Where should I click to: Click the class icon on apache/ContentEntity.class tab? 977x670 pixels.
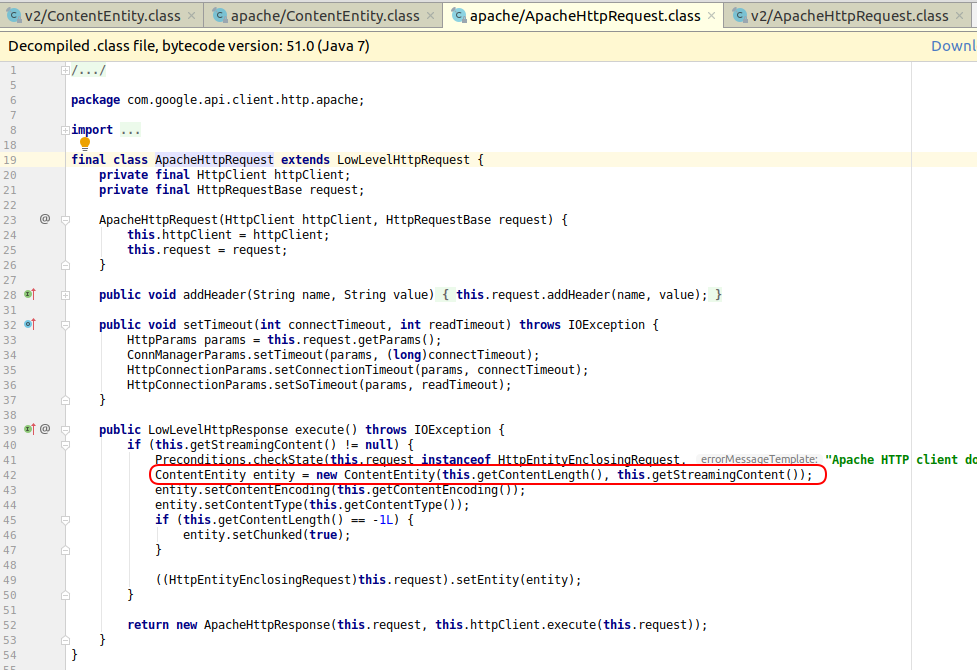(x=219, y=15)
